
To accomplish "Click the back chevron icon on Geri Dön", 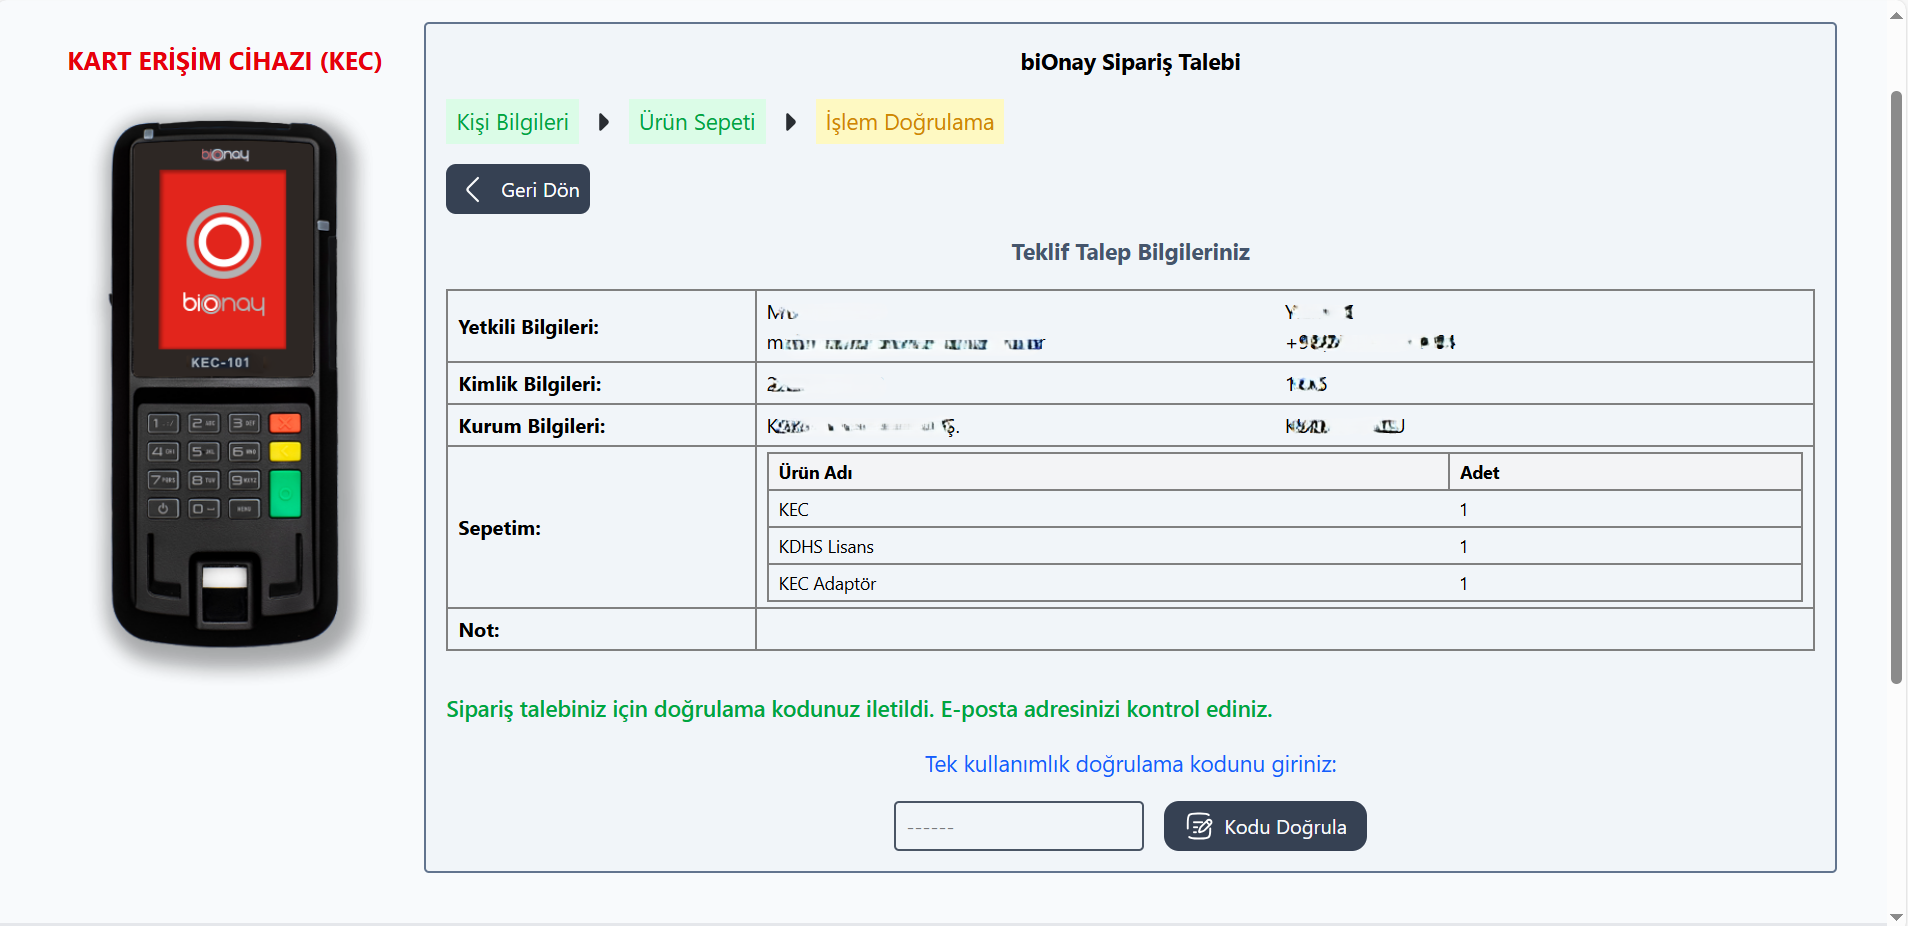I will [473, 190].
